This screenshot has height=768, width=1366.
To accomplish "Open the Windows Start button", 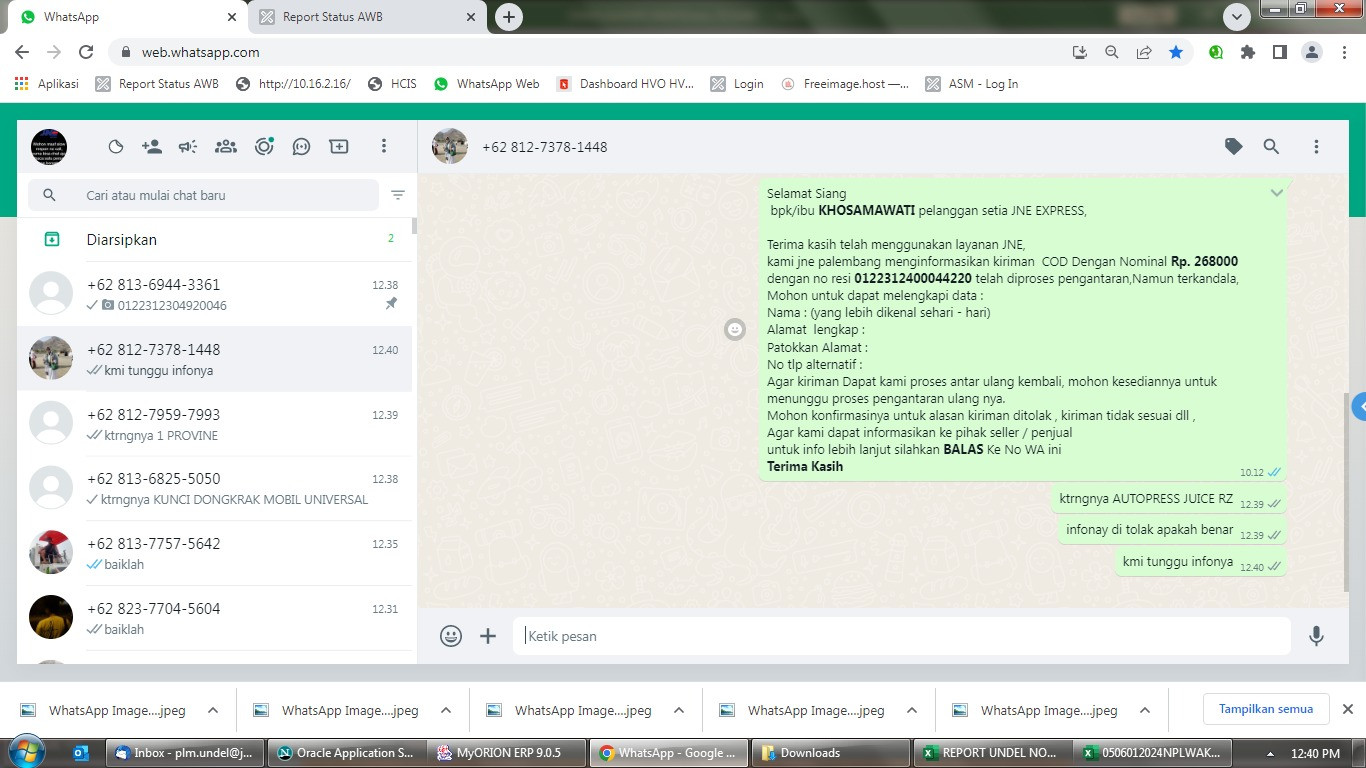I will coord(26,752).
